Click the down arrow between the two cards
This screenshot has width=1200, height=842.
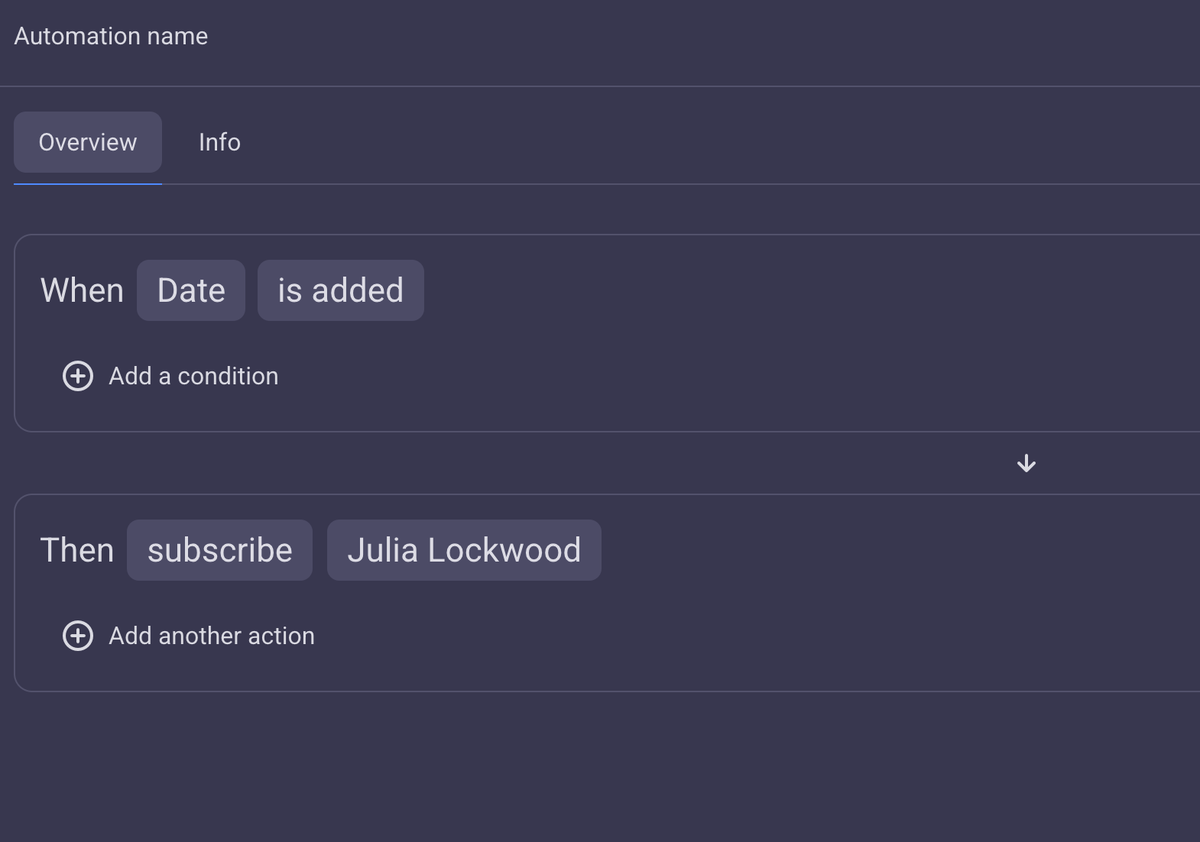pos(1025,463)
